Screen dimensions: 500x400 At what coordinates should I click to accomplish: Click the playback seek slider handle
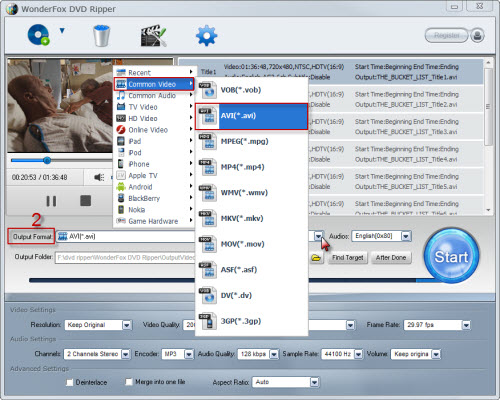click(47, 161)
